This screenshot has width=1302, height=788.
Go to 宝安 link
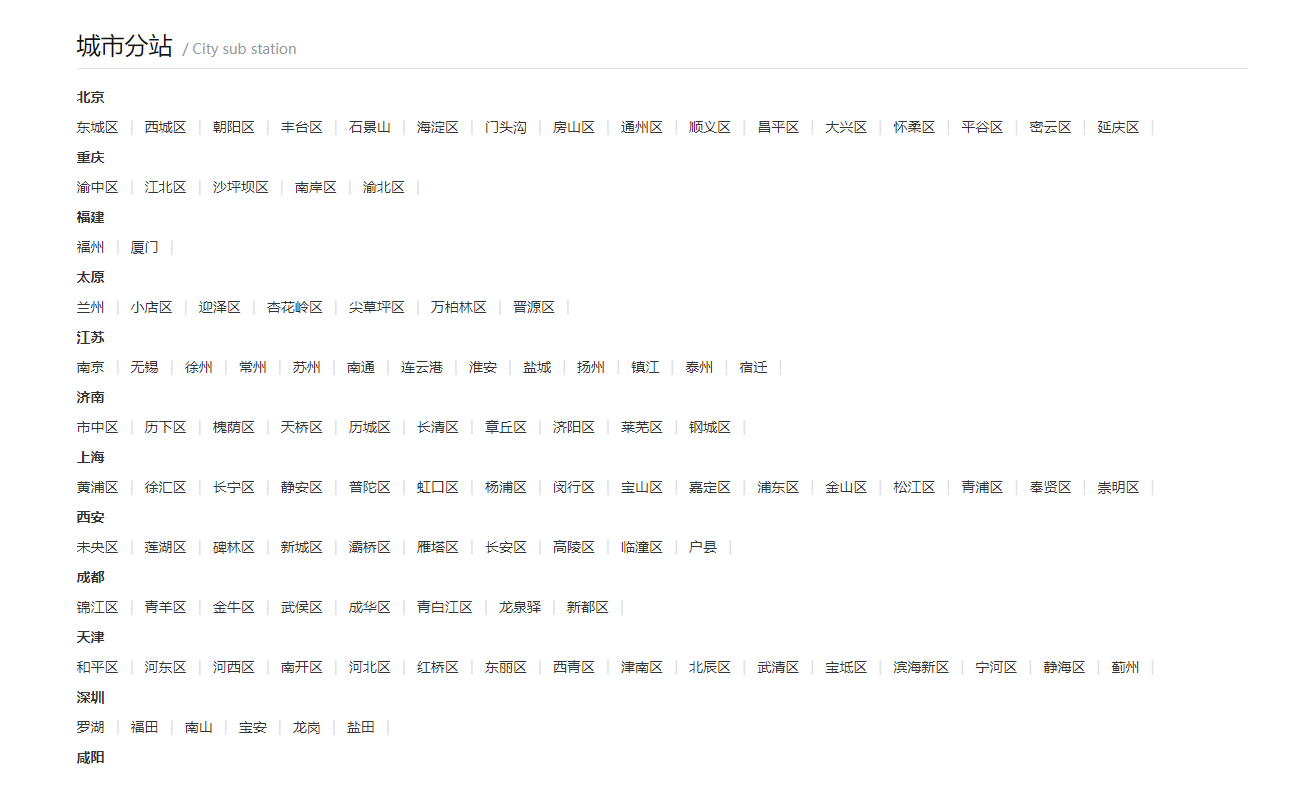tap(252, 727)
